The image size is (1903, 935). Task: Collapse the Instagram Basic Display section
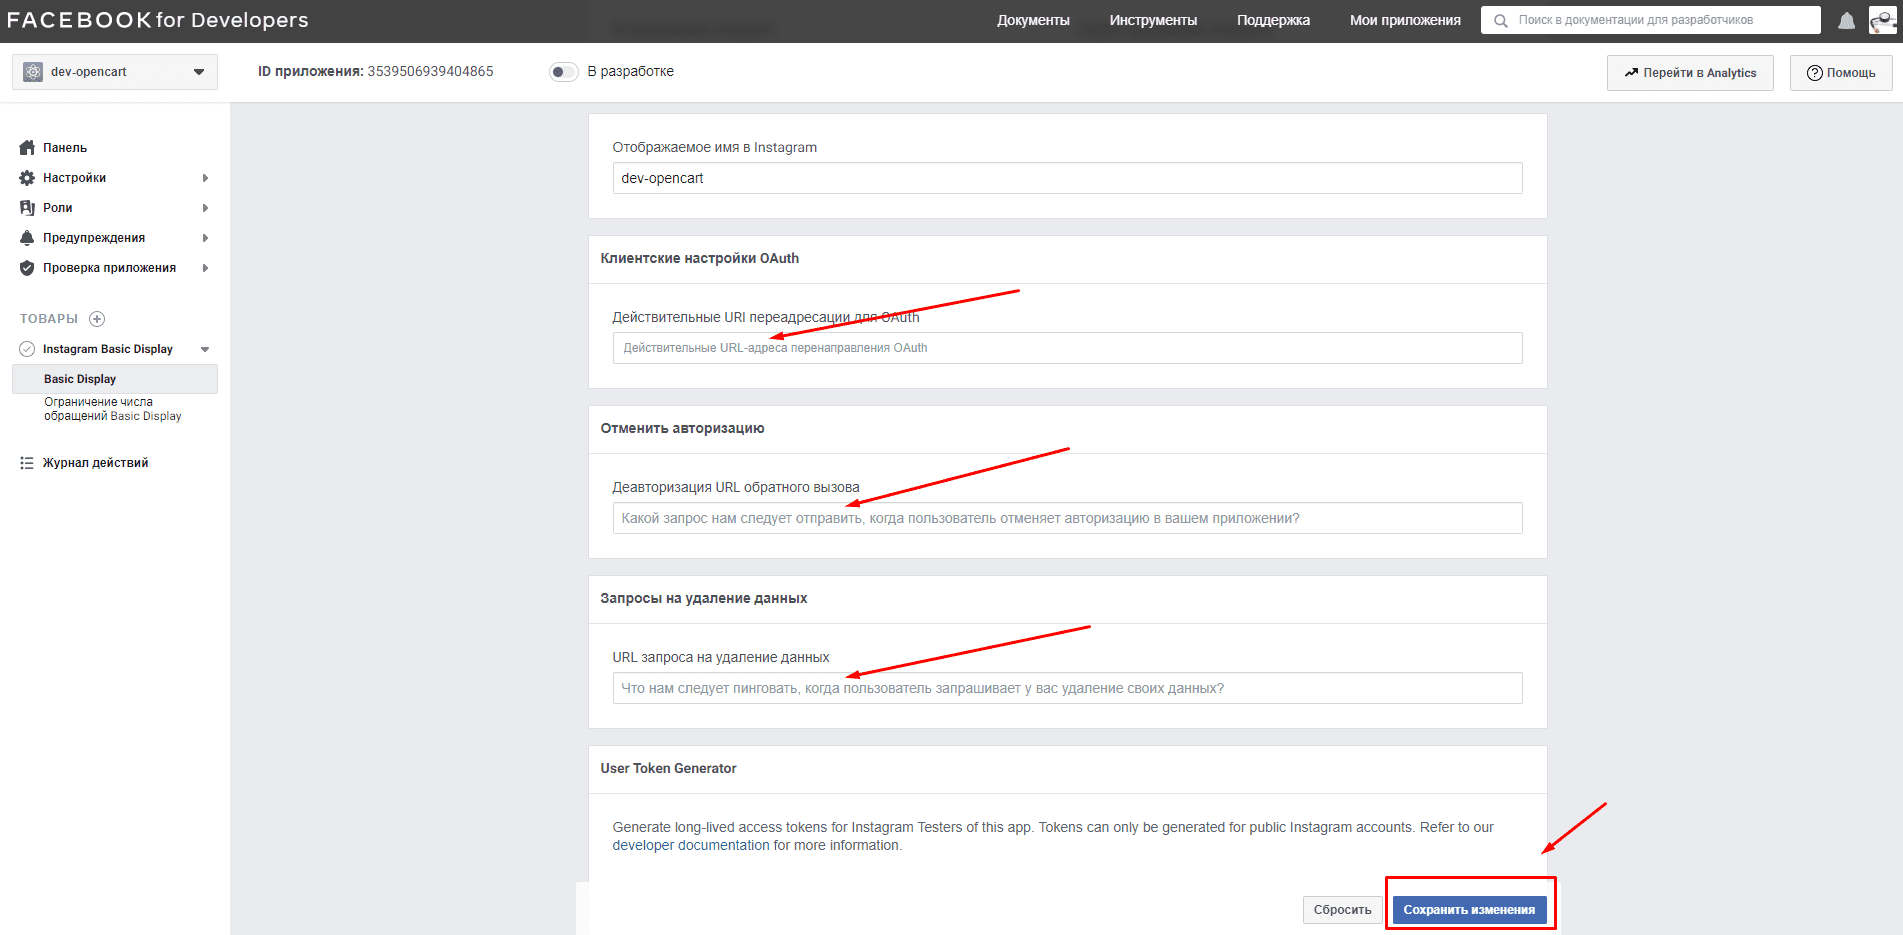tap(205, 349)
